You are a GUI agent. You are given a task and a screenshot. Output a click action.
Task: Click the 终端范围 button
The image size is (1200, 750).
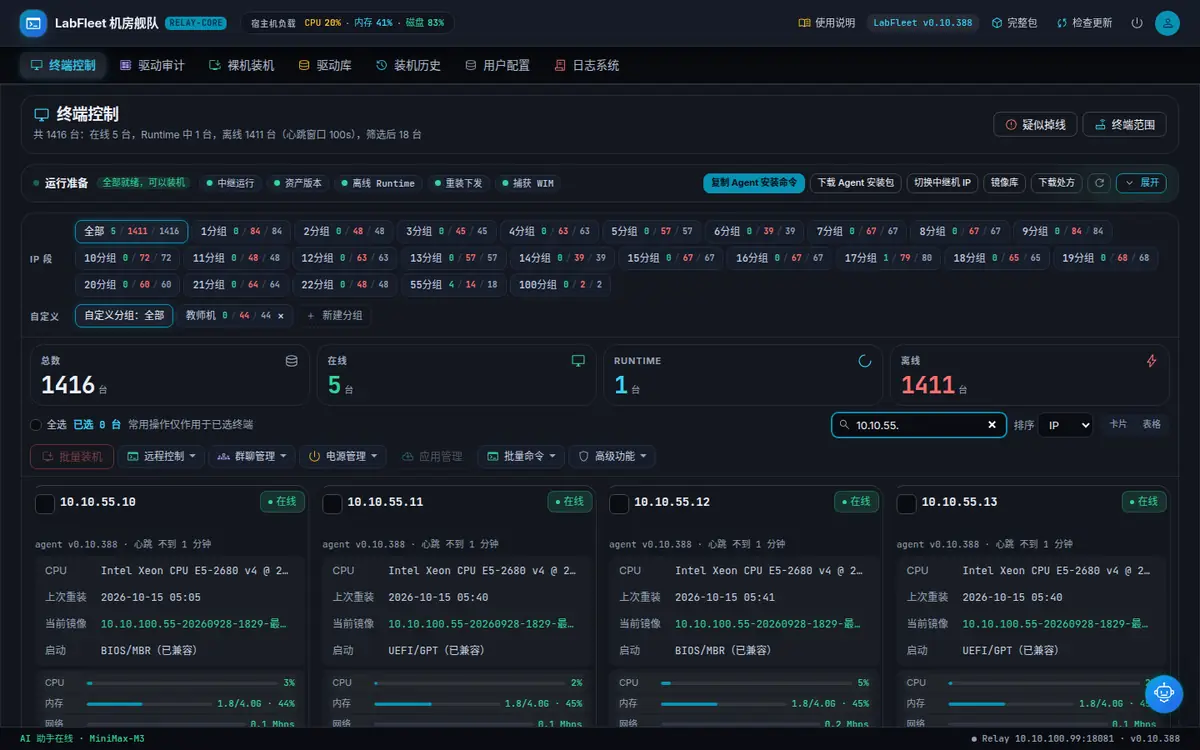1125,124
